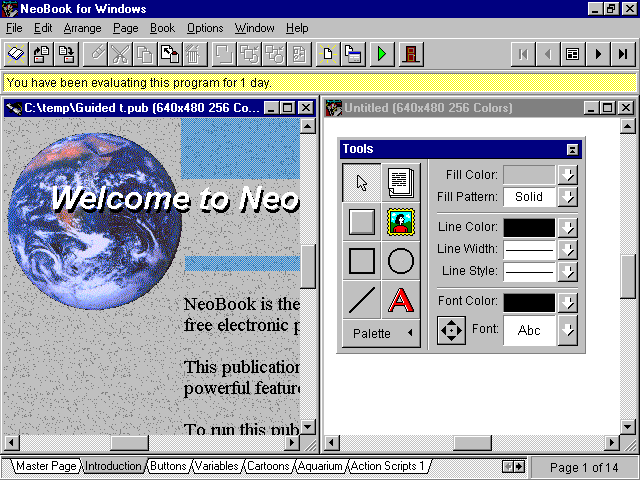Expand the Line Width dropdown
Screen dimensions: 640x480
coord(568,249)
